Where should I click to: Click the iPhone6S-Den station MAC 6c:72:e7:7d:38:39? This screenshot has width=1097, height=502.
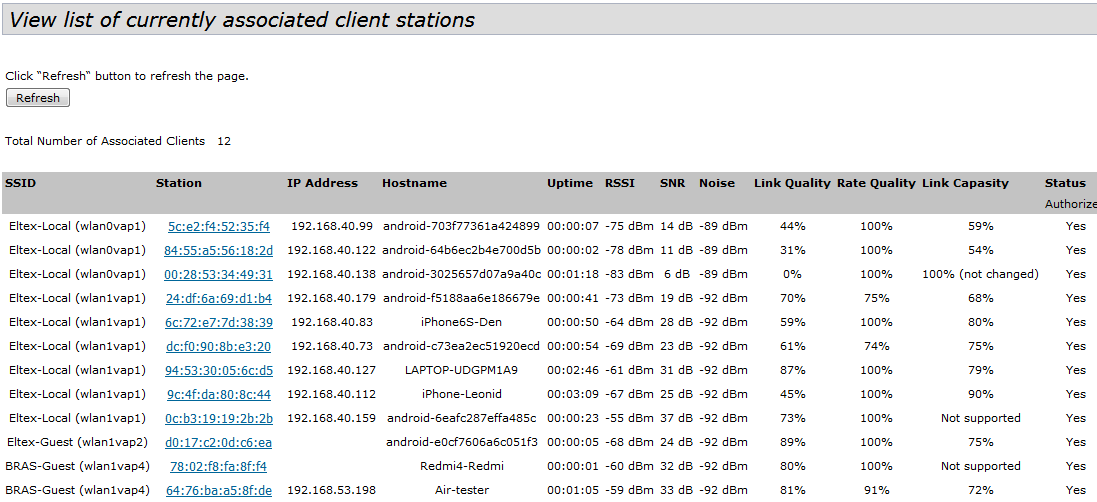pyautogui.click(x=218, y=322)
